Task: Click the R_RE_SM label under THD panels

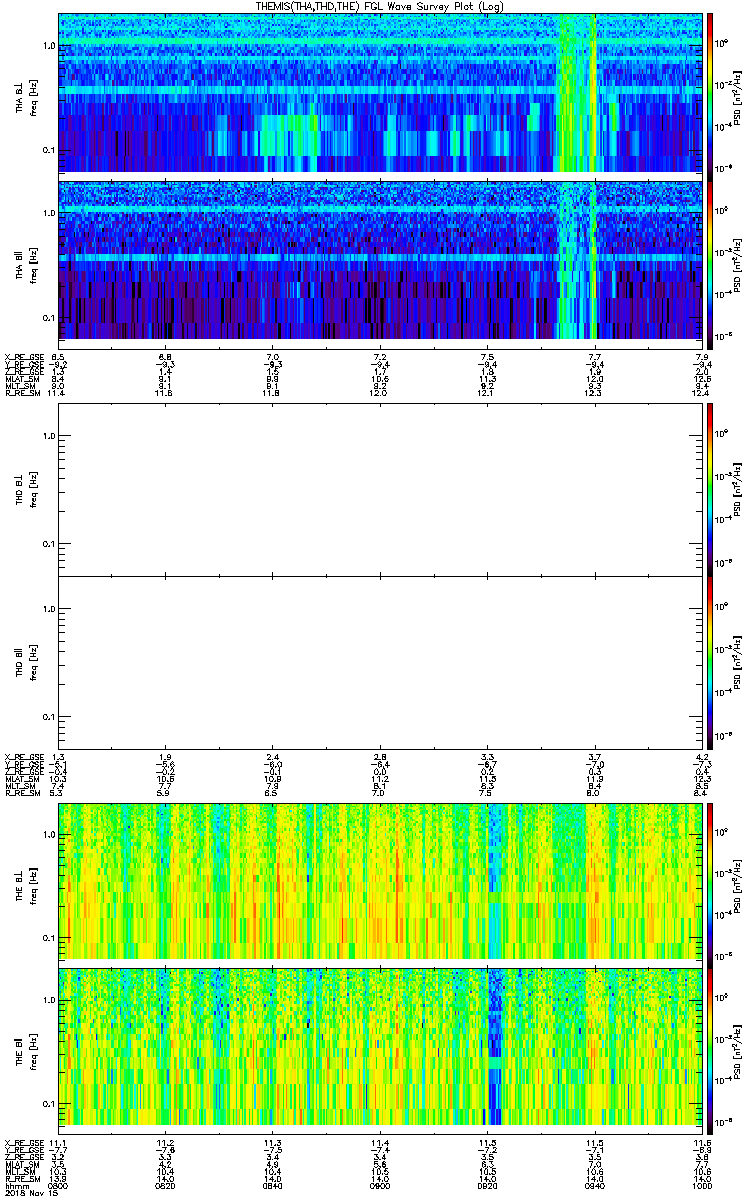Action: pos(21,795)
